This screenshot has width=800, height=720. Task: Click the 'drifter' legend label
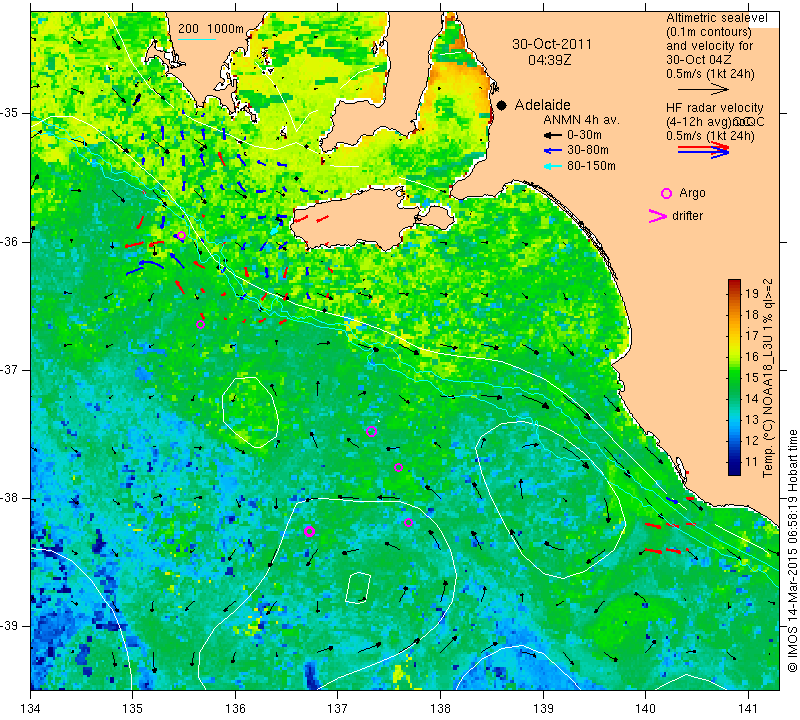pyautogui.click(x=687, y=216)
